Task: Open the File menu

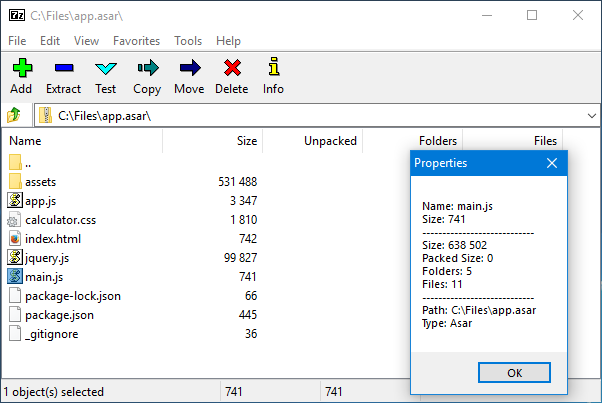Action: click(17, 41)
